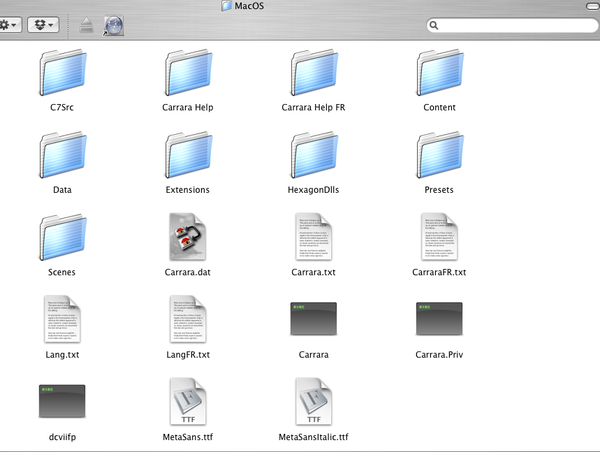Open the gear Action dropdown menu

(10, 25)
